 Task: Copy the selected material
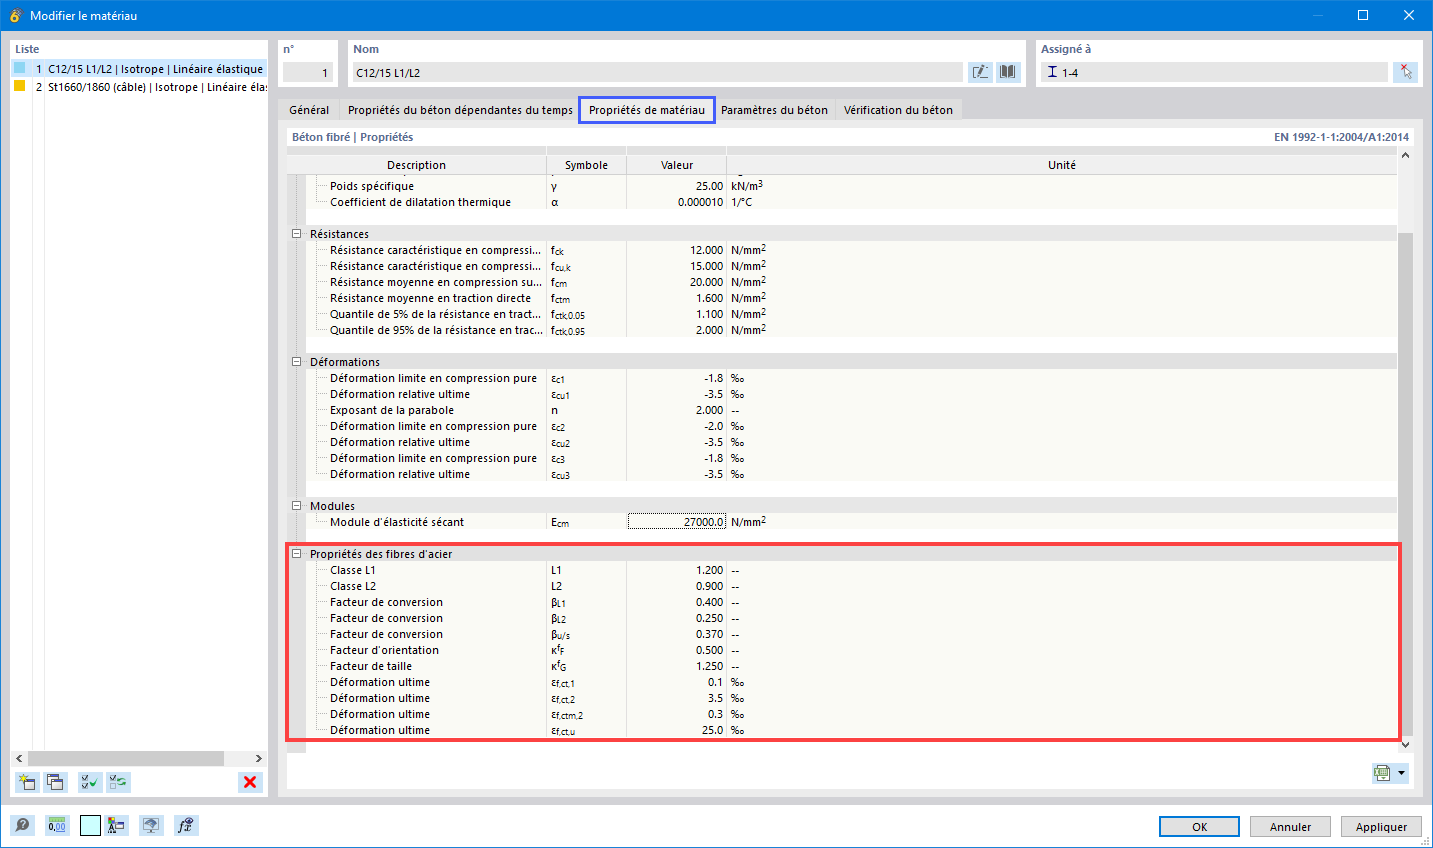coord(57,782)
